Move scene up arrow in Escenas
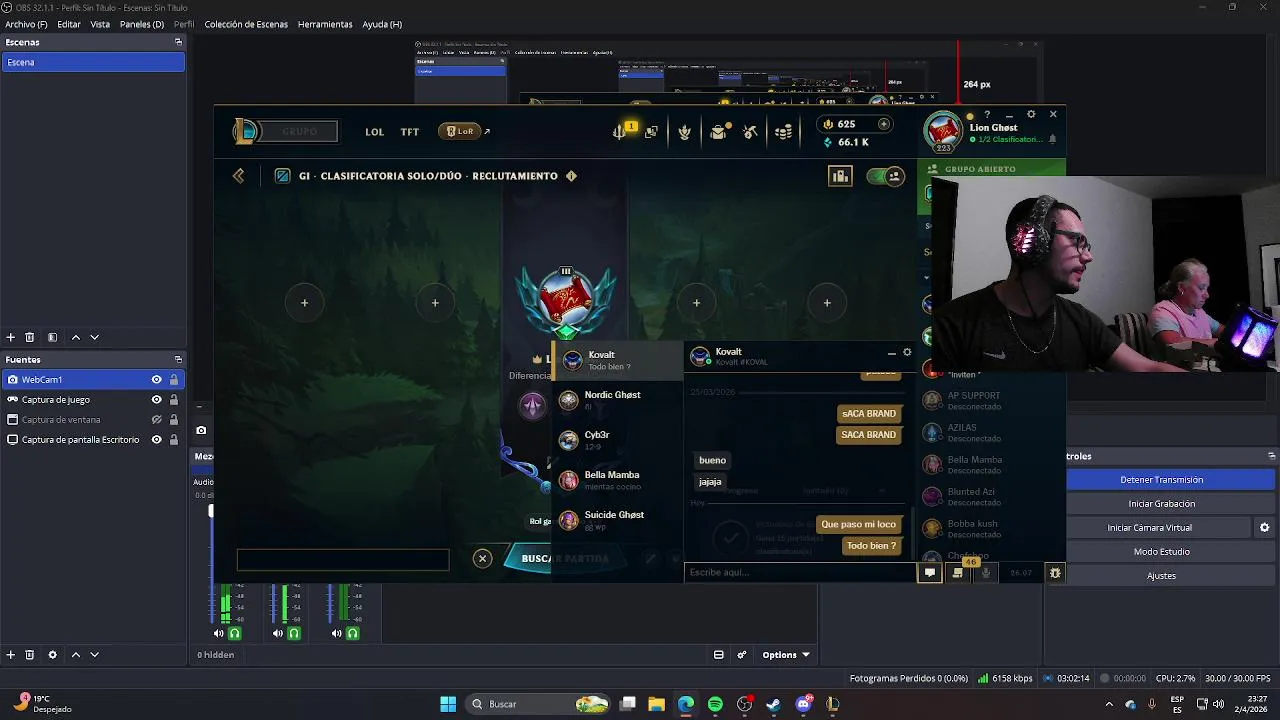The width and height of the screenshot is (1280, 720). [75, 337]
